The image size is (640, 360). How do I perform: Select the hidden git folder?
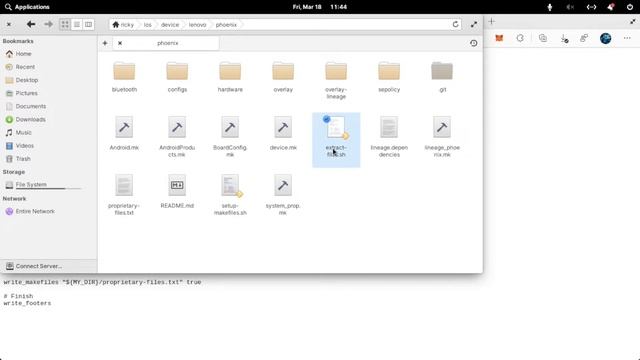442,77
